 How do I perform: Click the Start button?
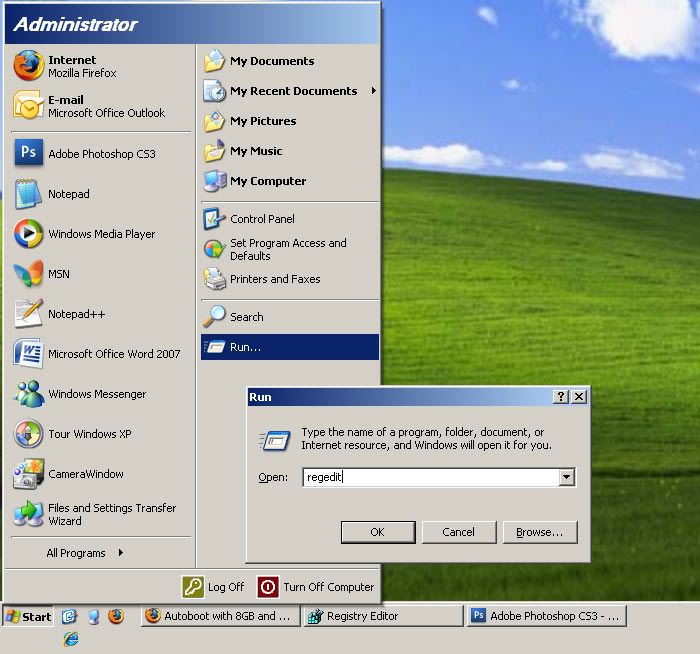tap(28, 617)
